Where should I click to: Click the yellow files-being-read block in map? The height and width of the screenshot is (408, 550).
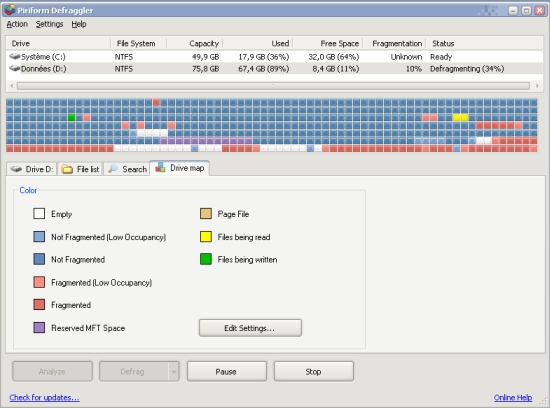click(x=460, y=118)
